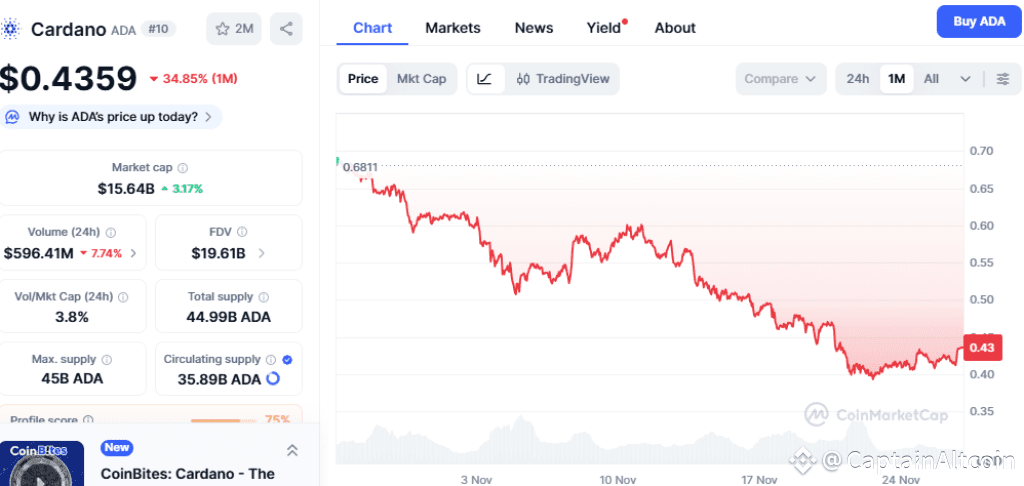
Task: Open the Compare dropdown
Action: pos(781,79)
